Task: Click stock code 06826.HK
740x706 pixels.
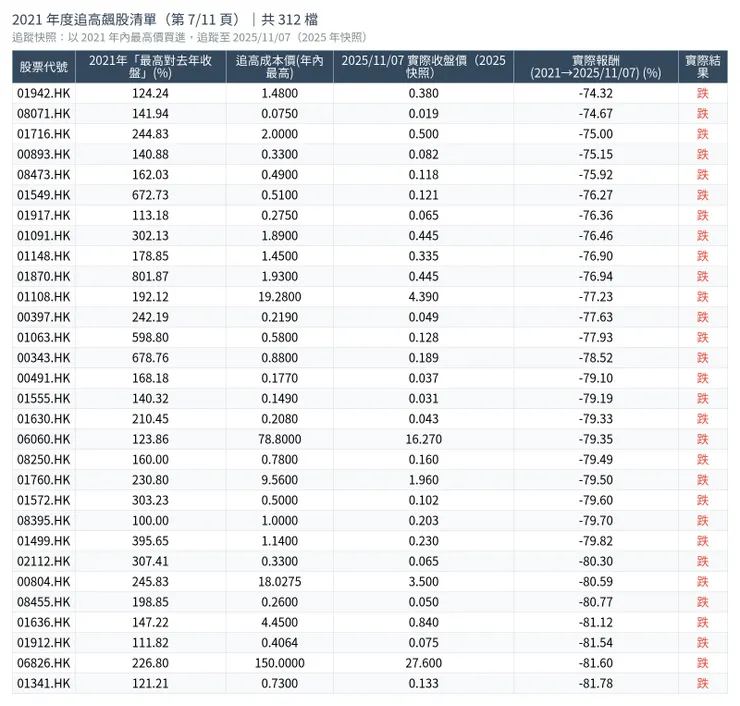Action: click(43, 663)
